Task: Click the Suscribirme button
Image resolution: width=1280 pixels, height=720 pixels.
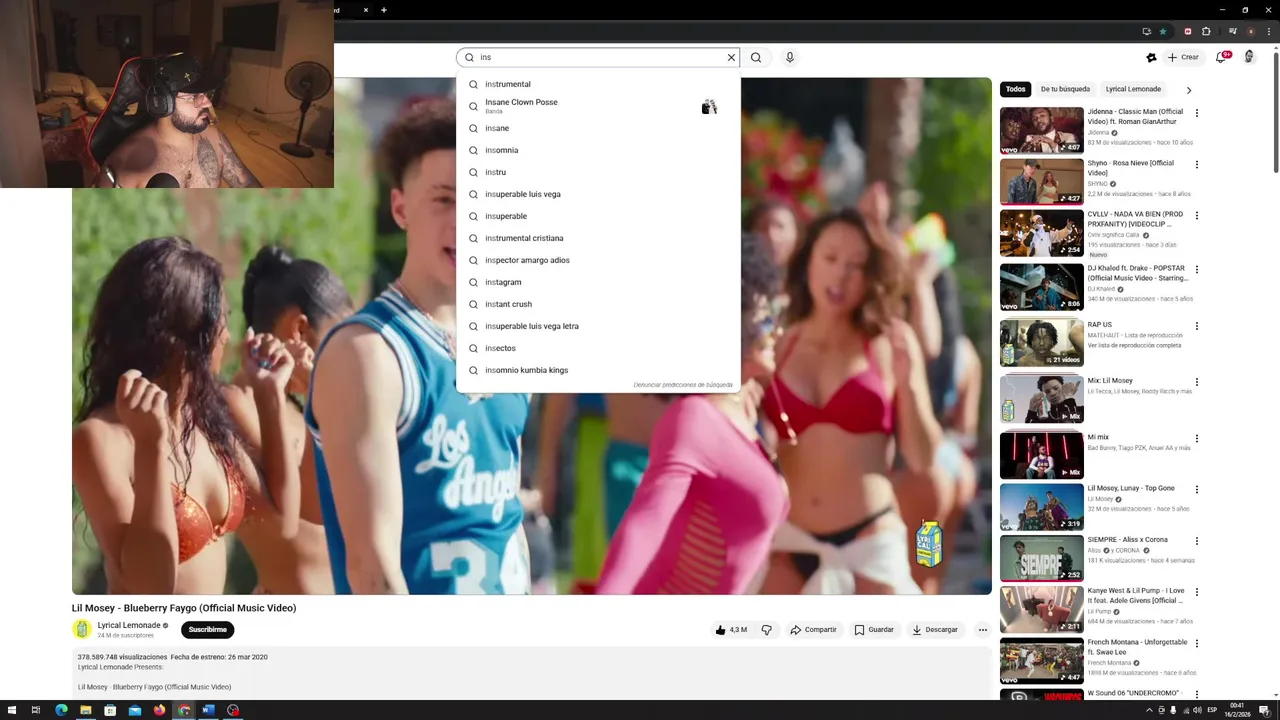Action: (x=207, y=630)
